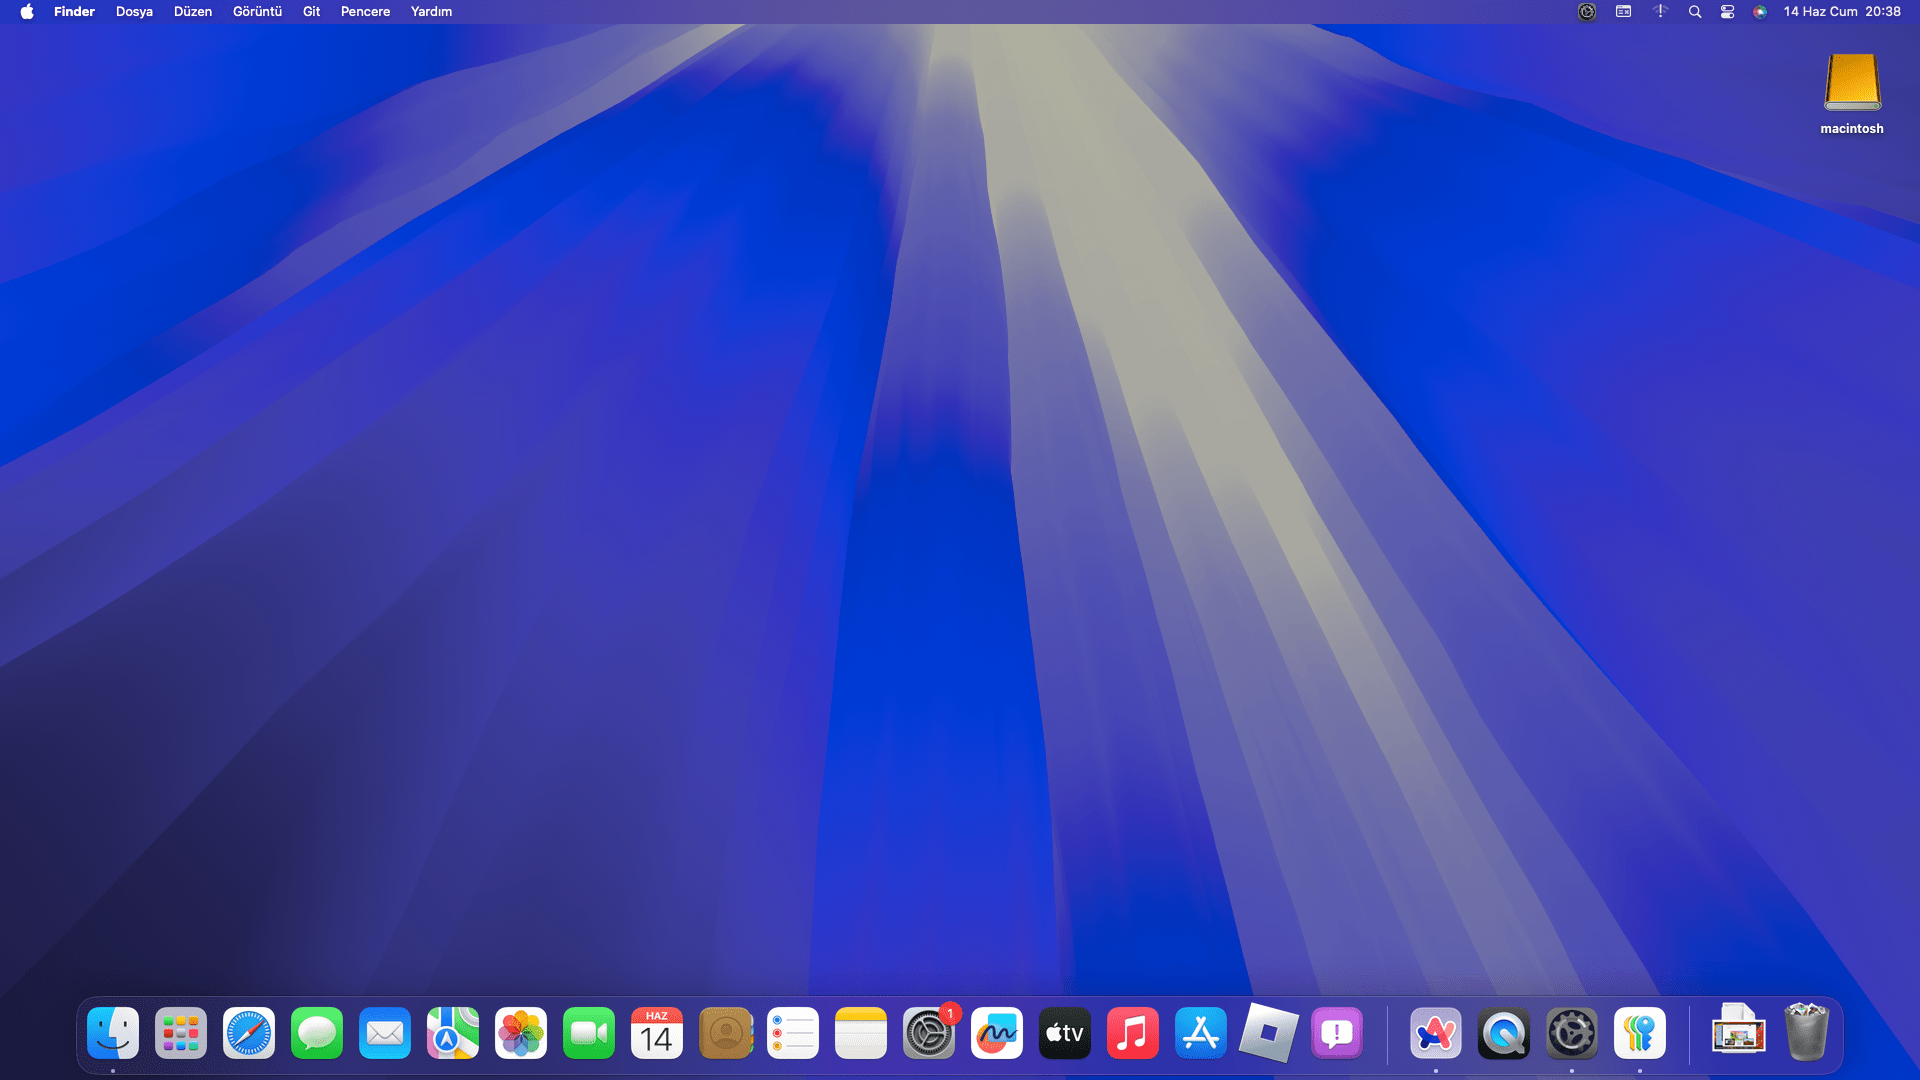Launch Roblox from the Dock
Viewport: 1920px width, 1080px height.
click(1269, 1033)
